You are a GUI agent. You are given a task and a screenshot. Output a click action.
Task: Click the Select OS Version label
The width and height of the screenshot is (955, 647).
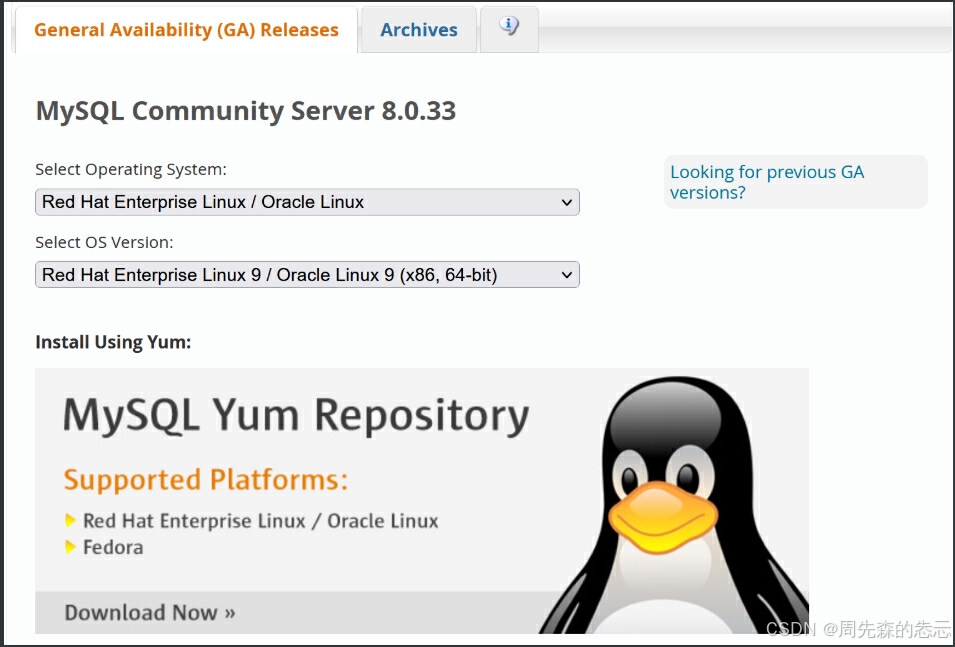pos(104,242)
